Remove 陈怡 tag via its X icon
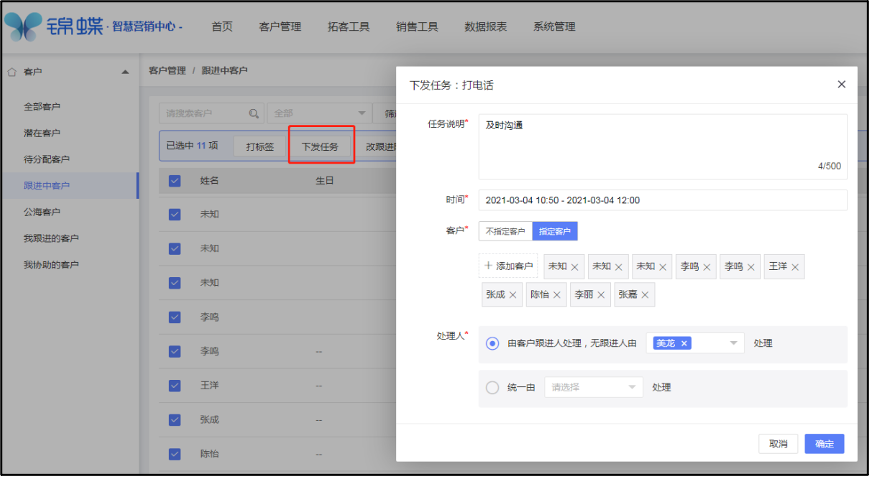 pyautogui.click(x=557, y=295)
